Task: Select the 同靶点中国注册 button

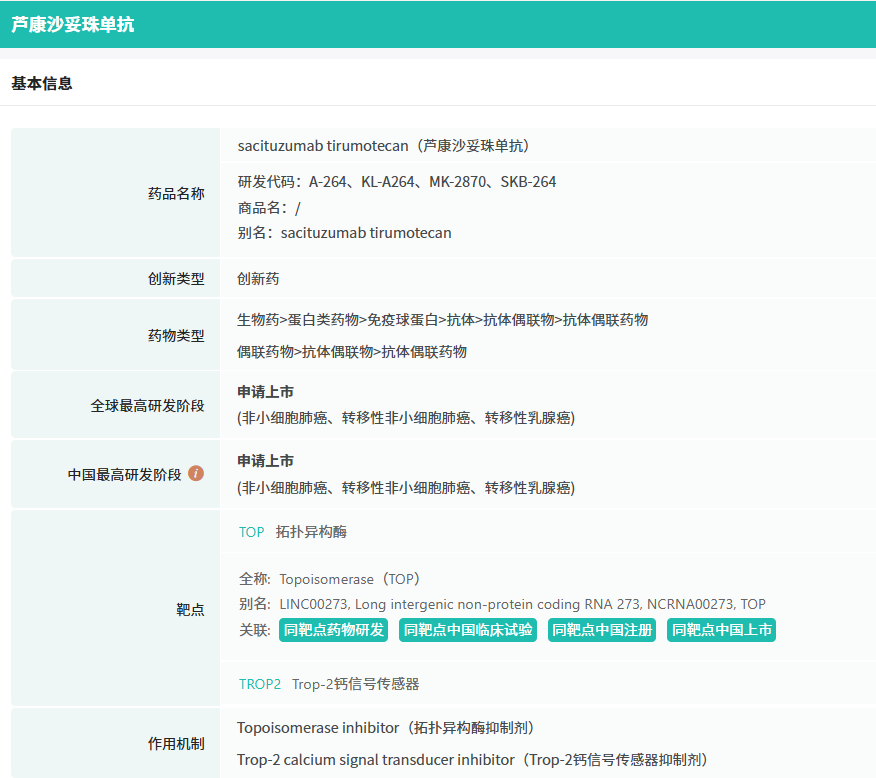Action: pyautogui.click(x=602, y=630)
